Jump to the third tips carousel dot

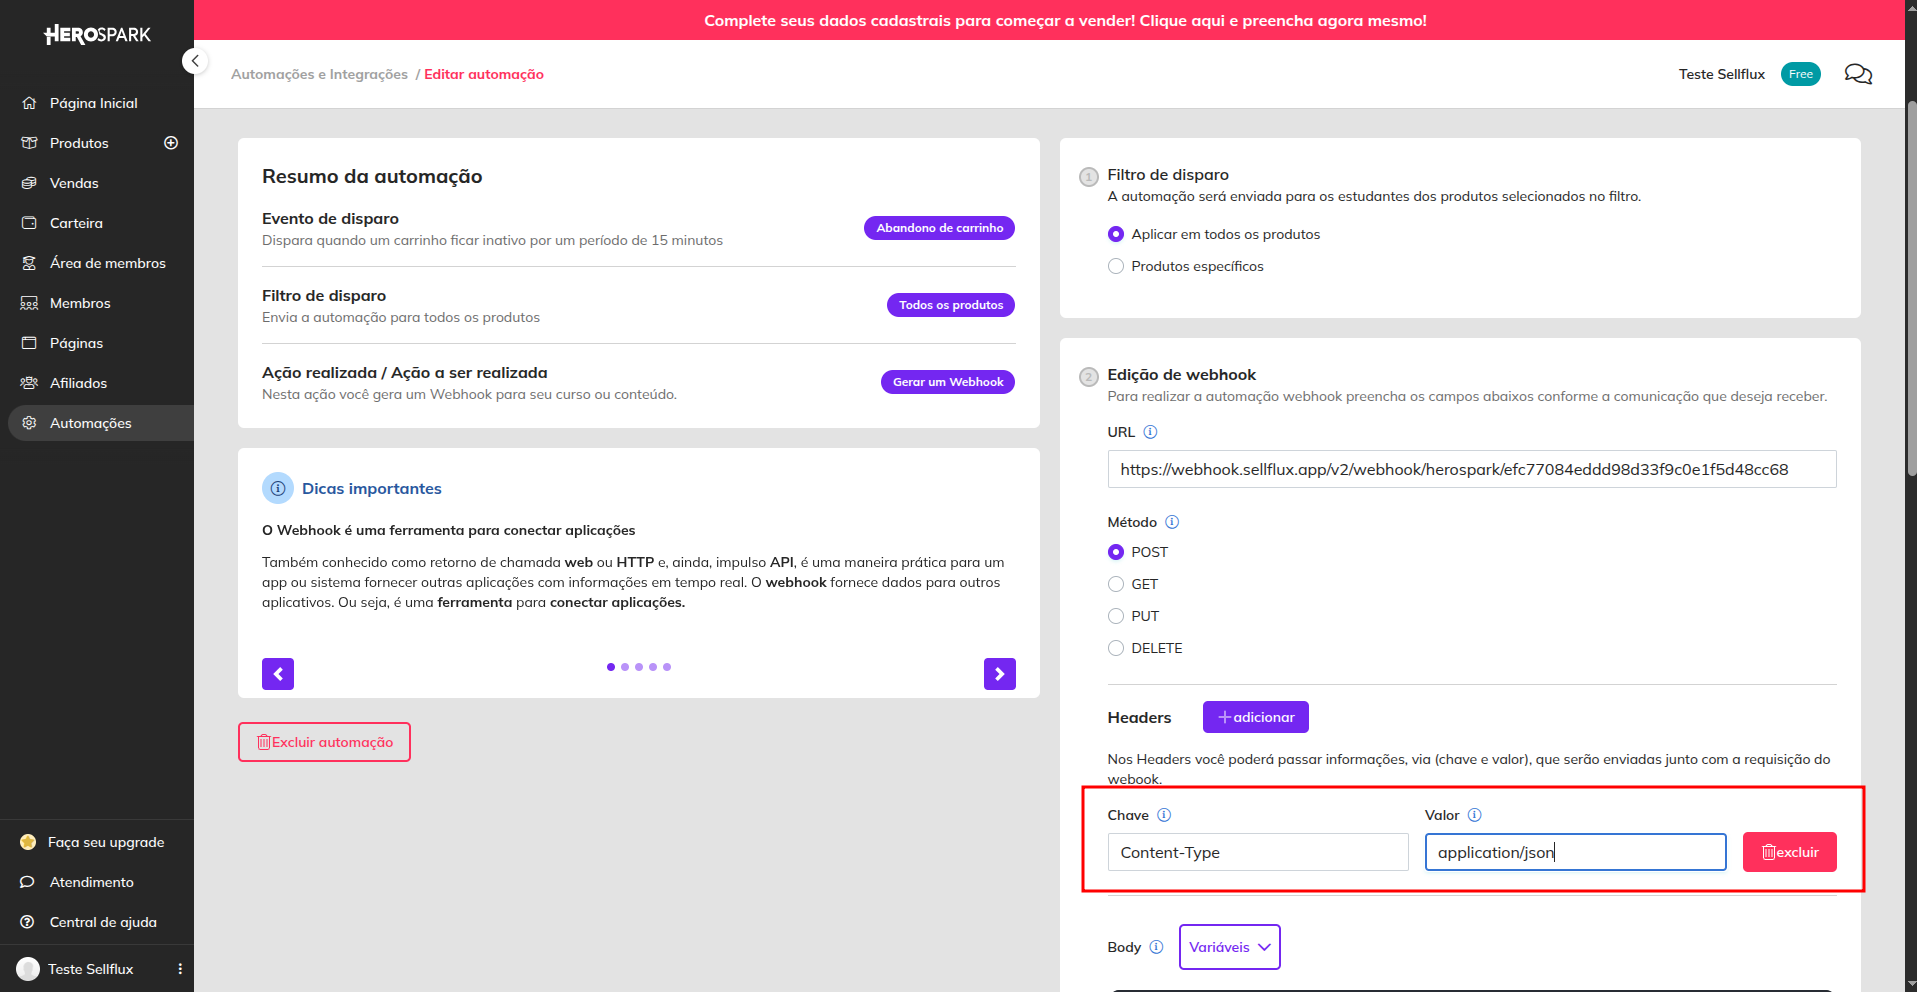coord(639,667)
